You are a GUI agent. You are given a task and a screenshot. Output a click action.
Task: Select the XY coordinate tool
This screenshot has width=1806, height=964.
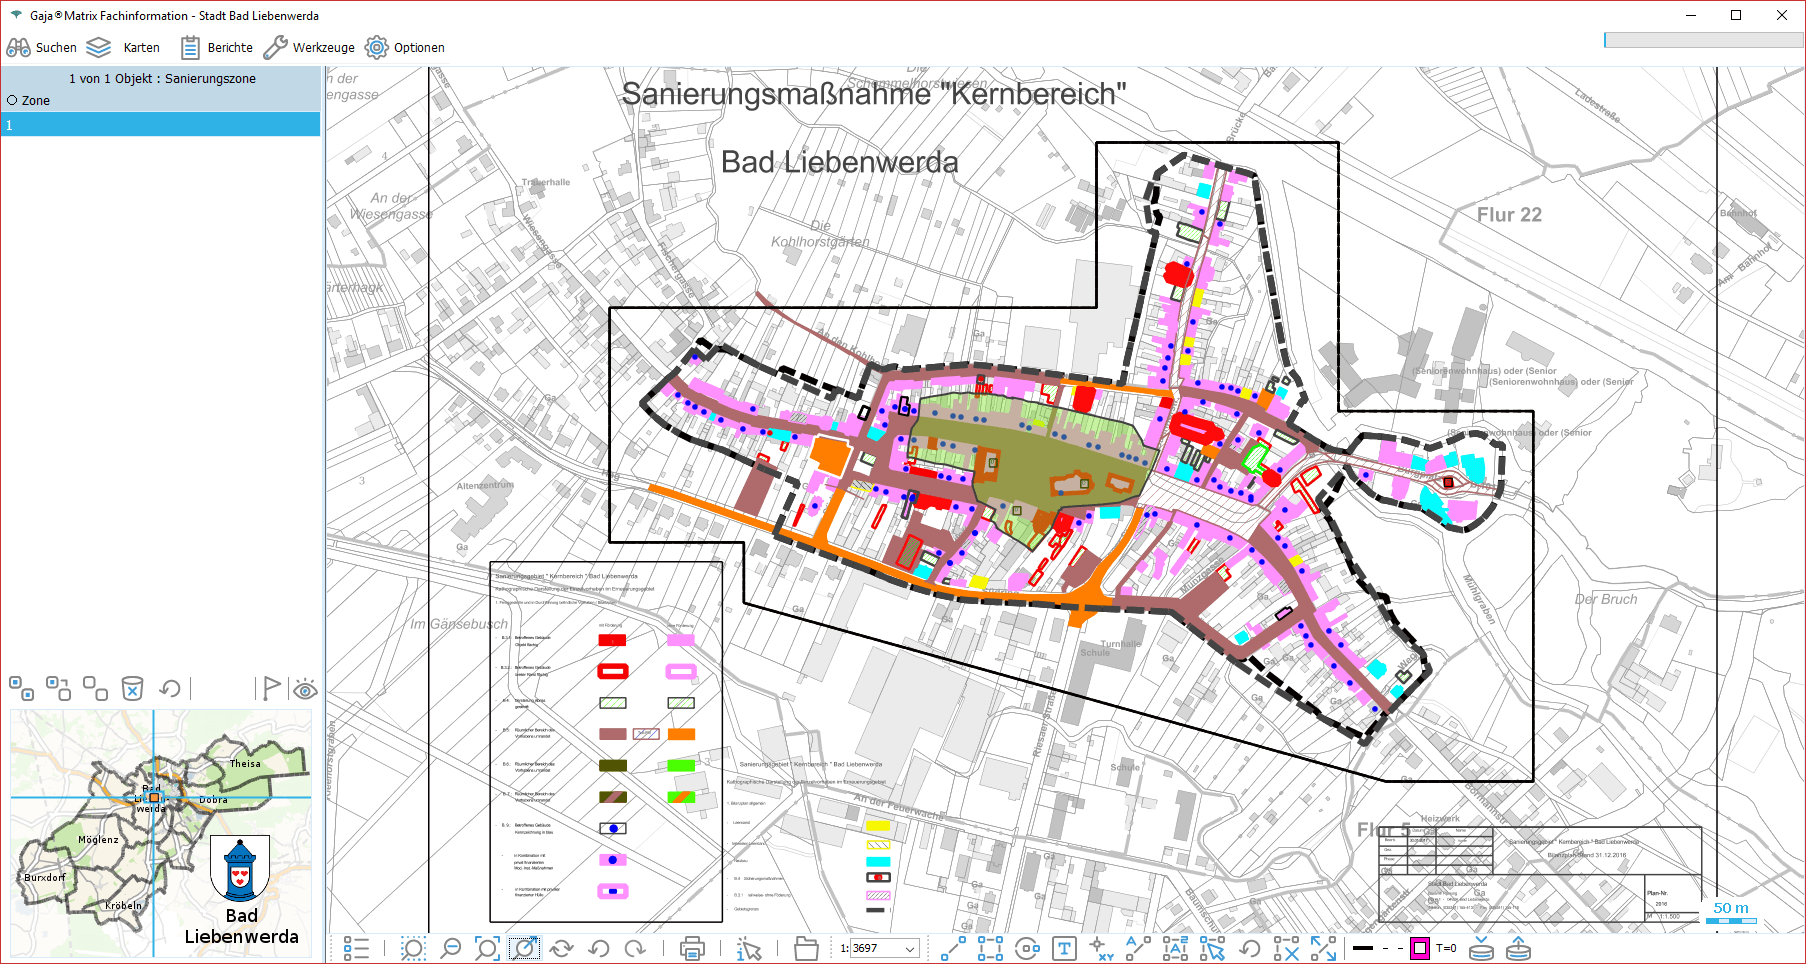[x=1101, y=948]
